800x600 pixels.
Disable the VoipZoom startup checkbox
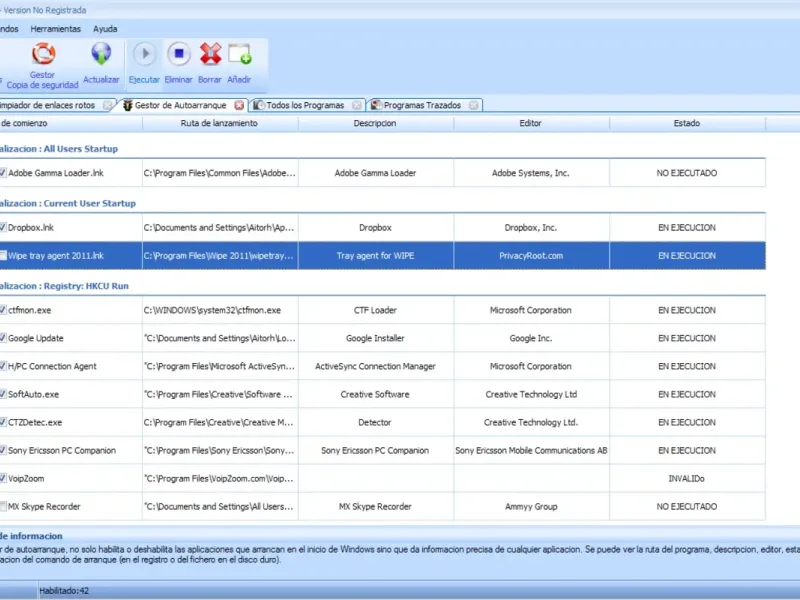pos(3,478)
